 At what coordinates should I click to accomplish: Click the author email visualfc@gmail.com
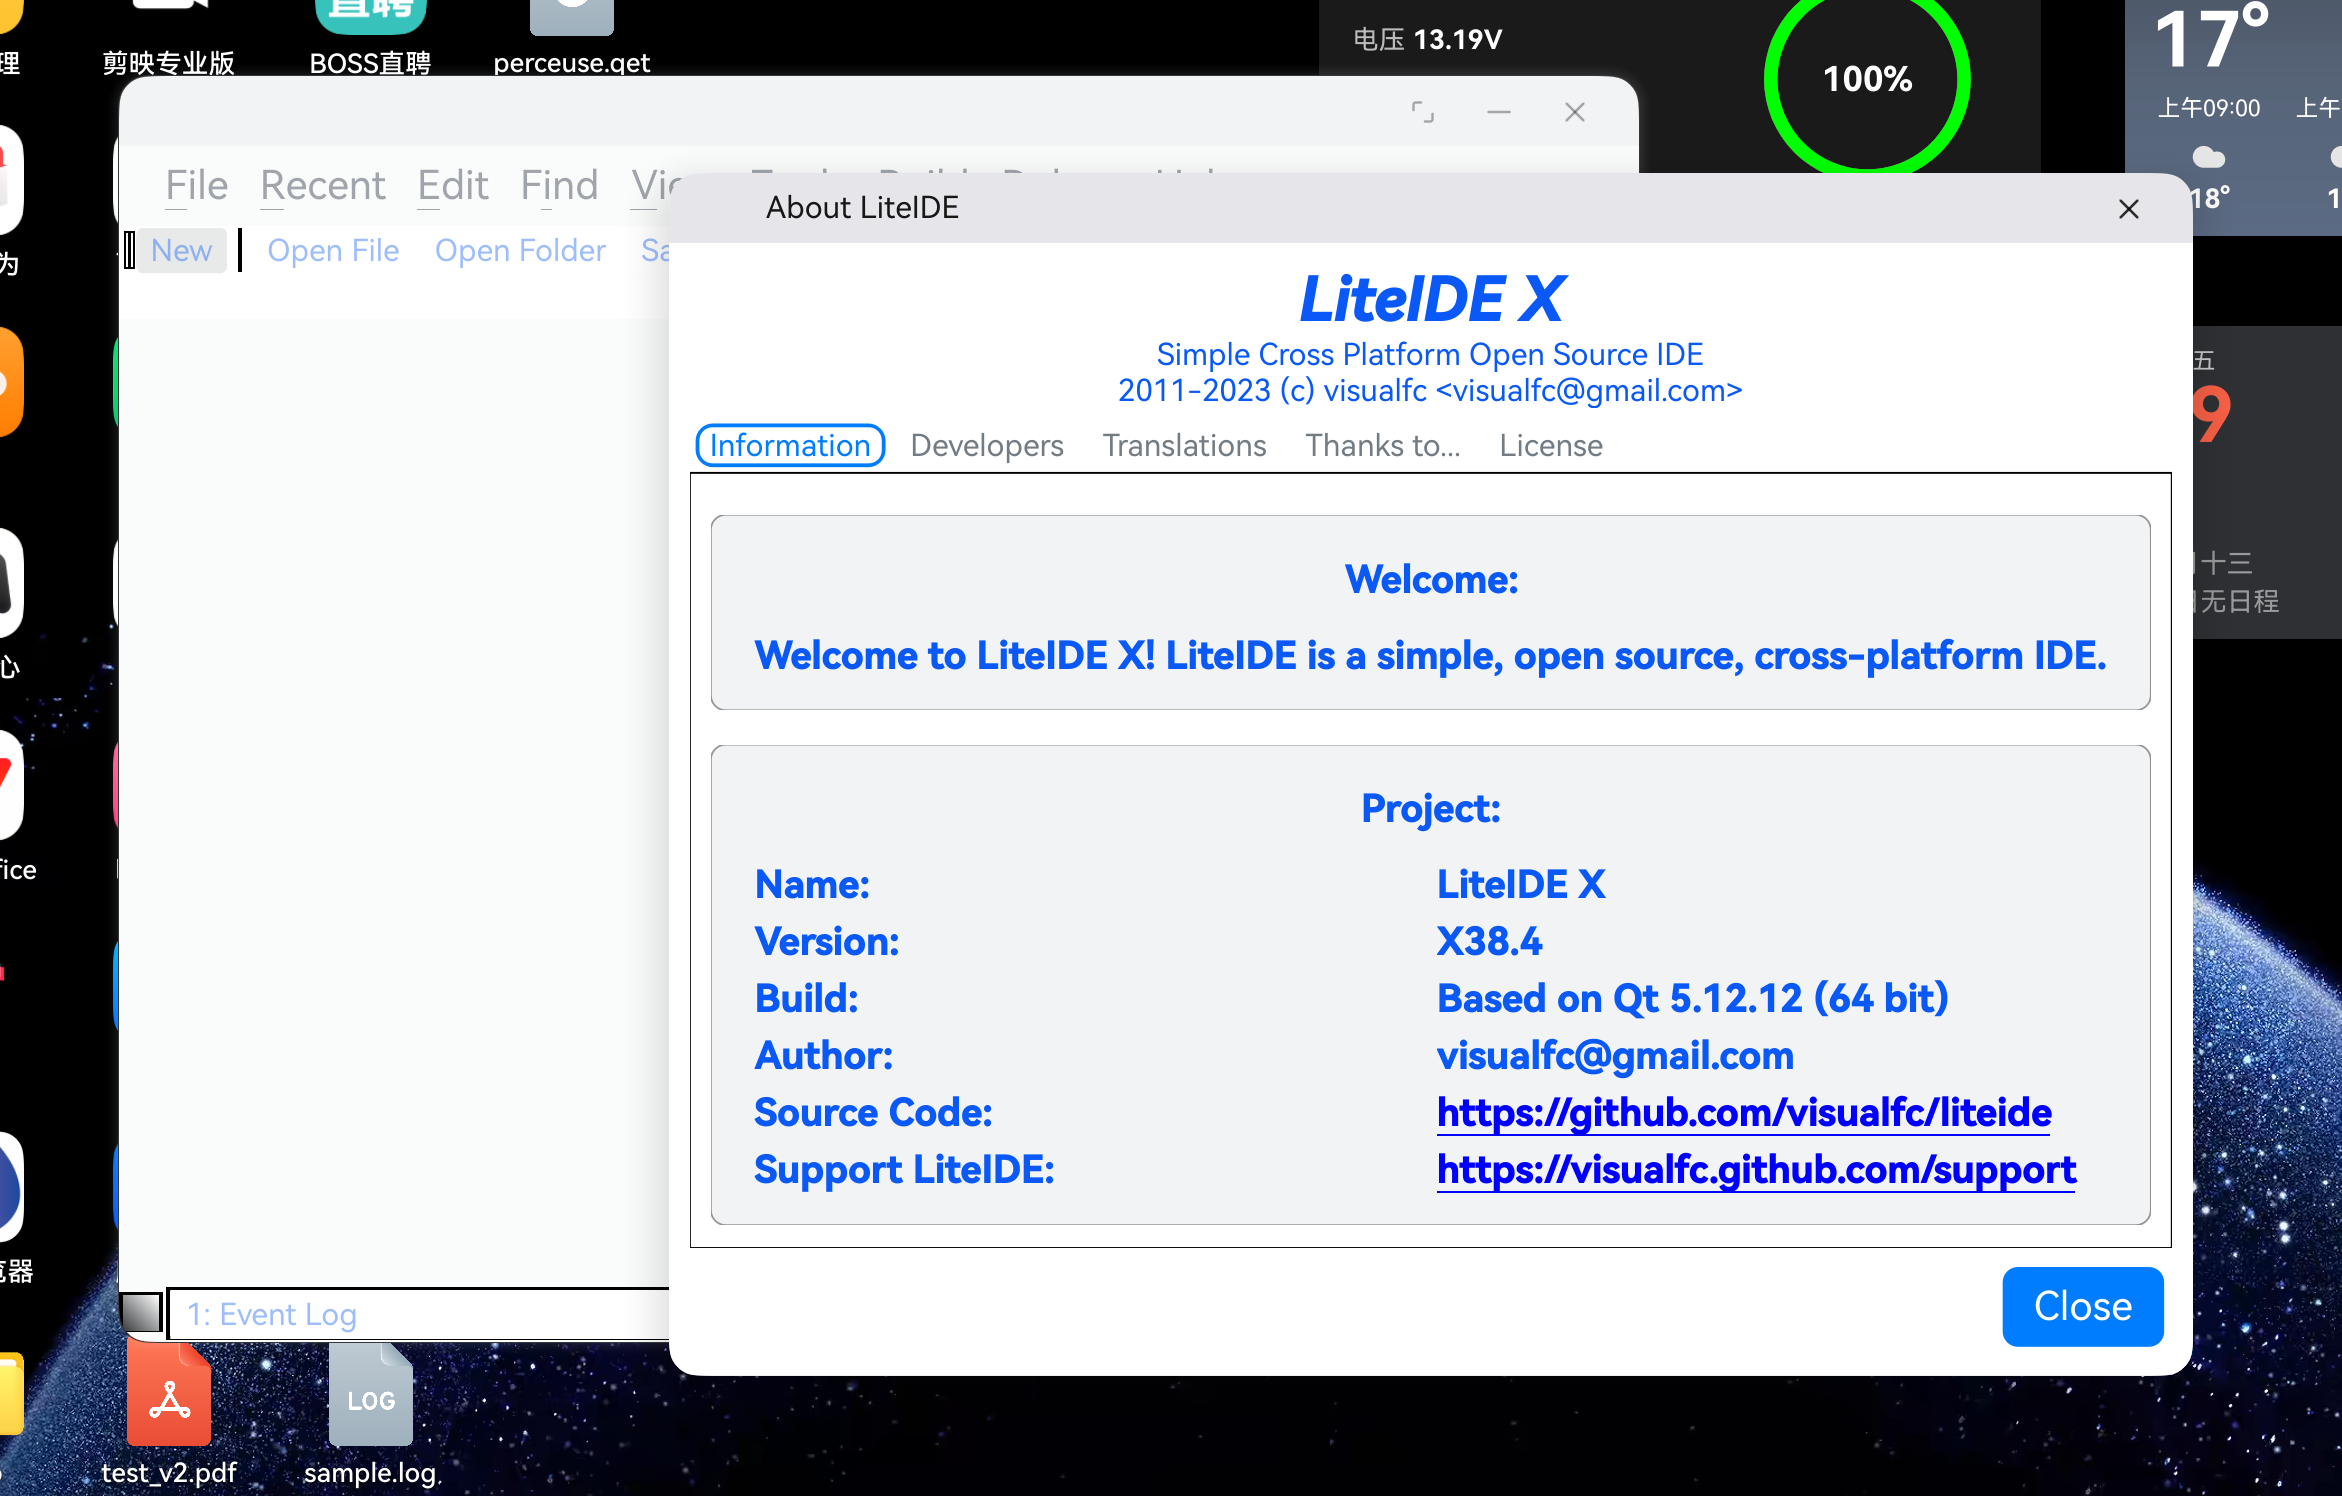[x=1615, y=1056]
